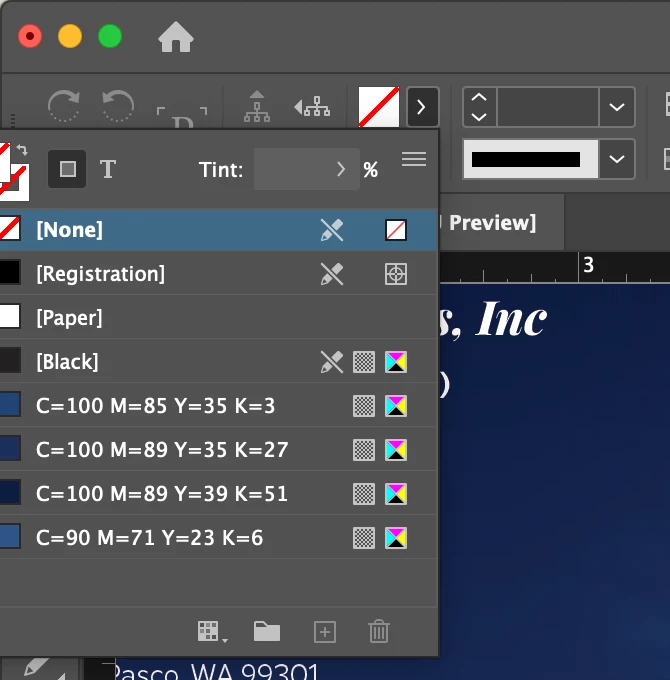670x680 pixels.
Task: Click the Tint input field
Action: (x=292, y=169)
